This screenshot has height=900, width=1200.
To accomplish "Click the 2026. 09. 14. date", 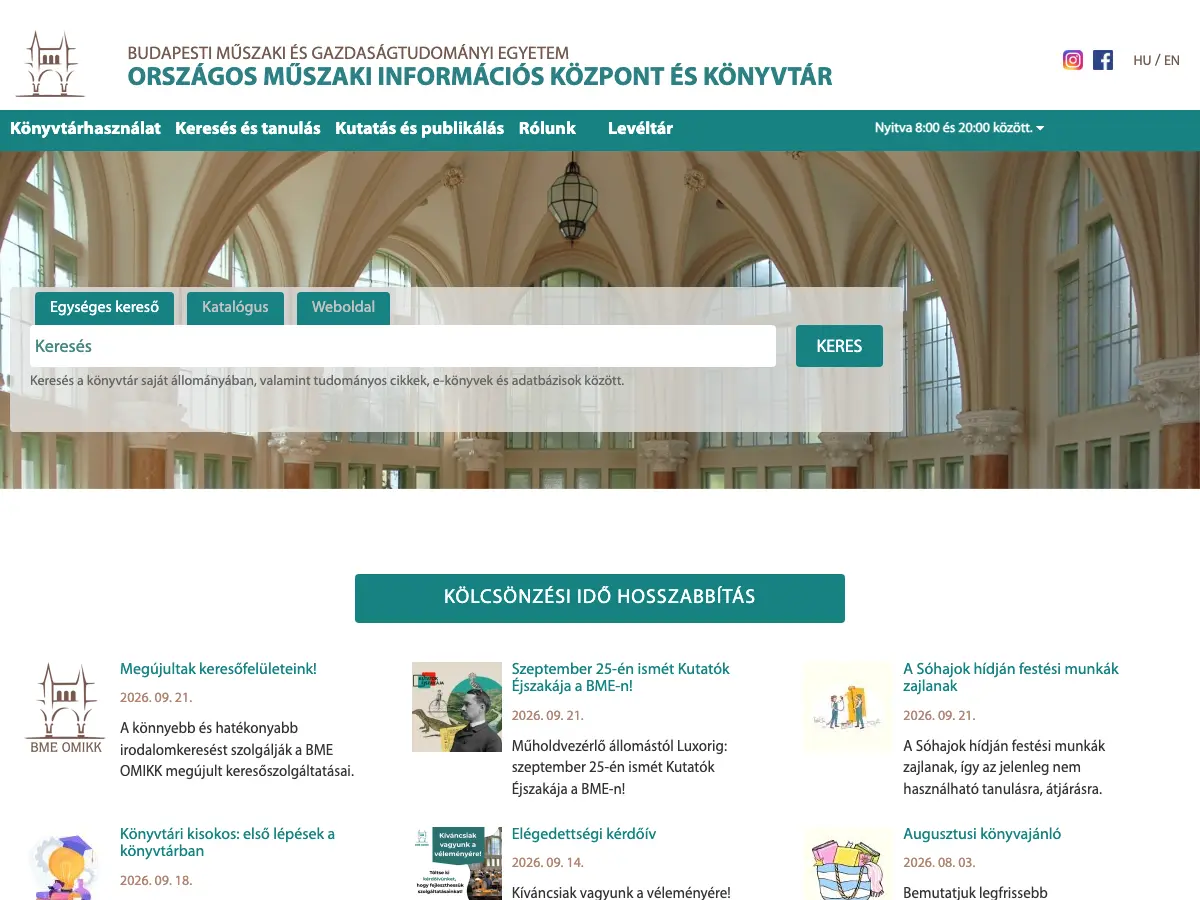I will (x=548, y=862).
